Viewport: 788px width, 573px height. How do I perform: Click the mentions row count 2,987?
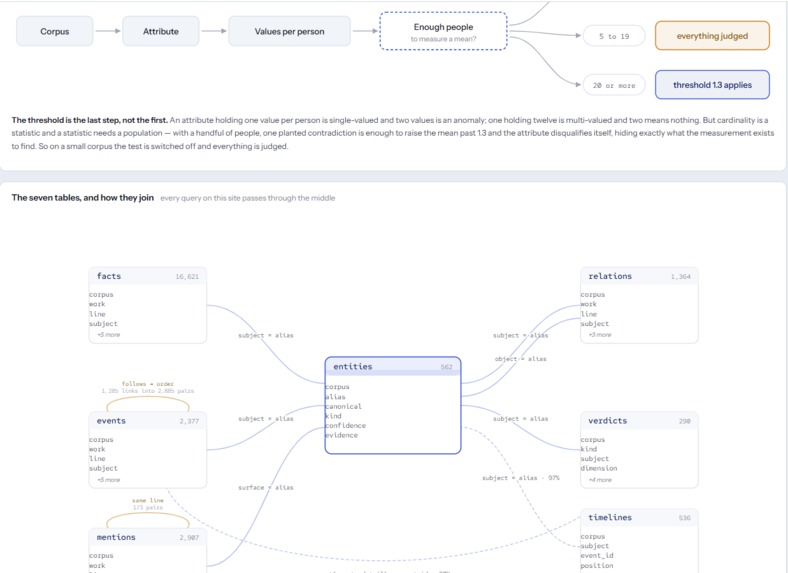189,537
